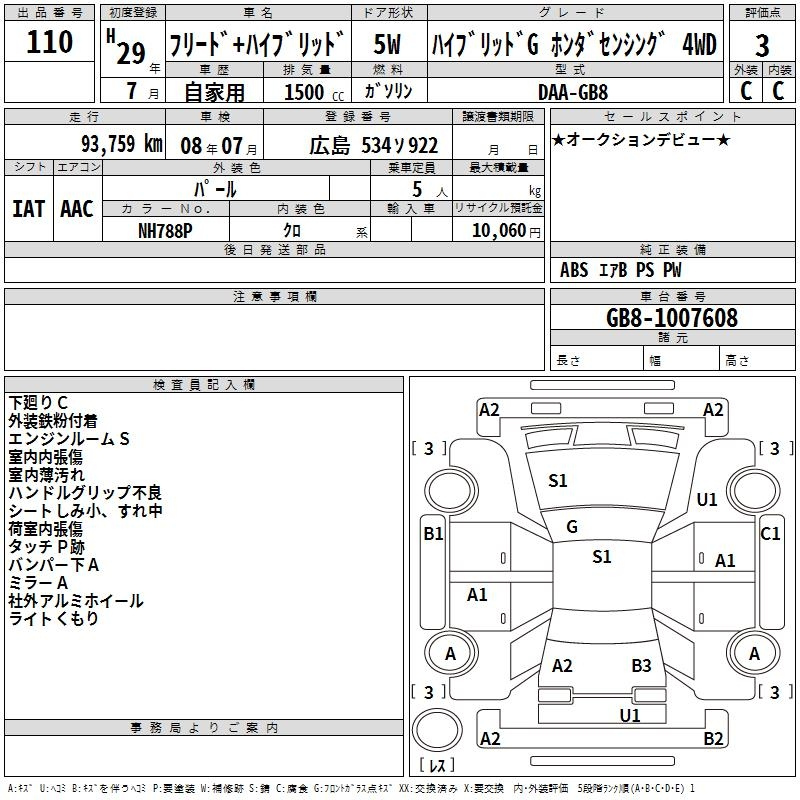Click the S1 mark on the hood
Screen dimensions: 800x800
pos(558,481)
